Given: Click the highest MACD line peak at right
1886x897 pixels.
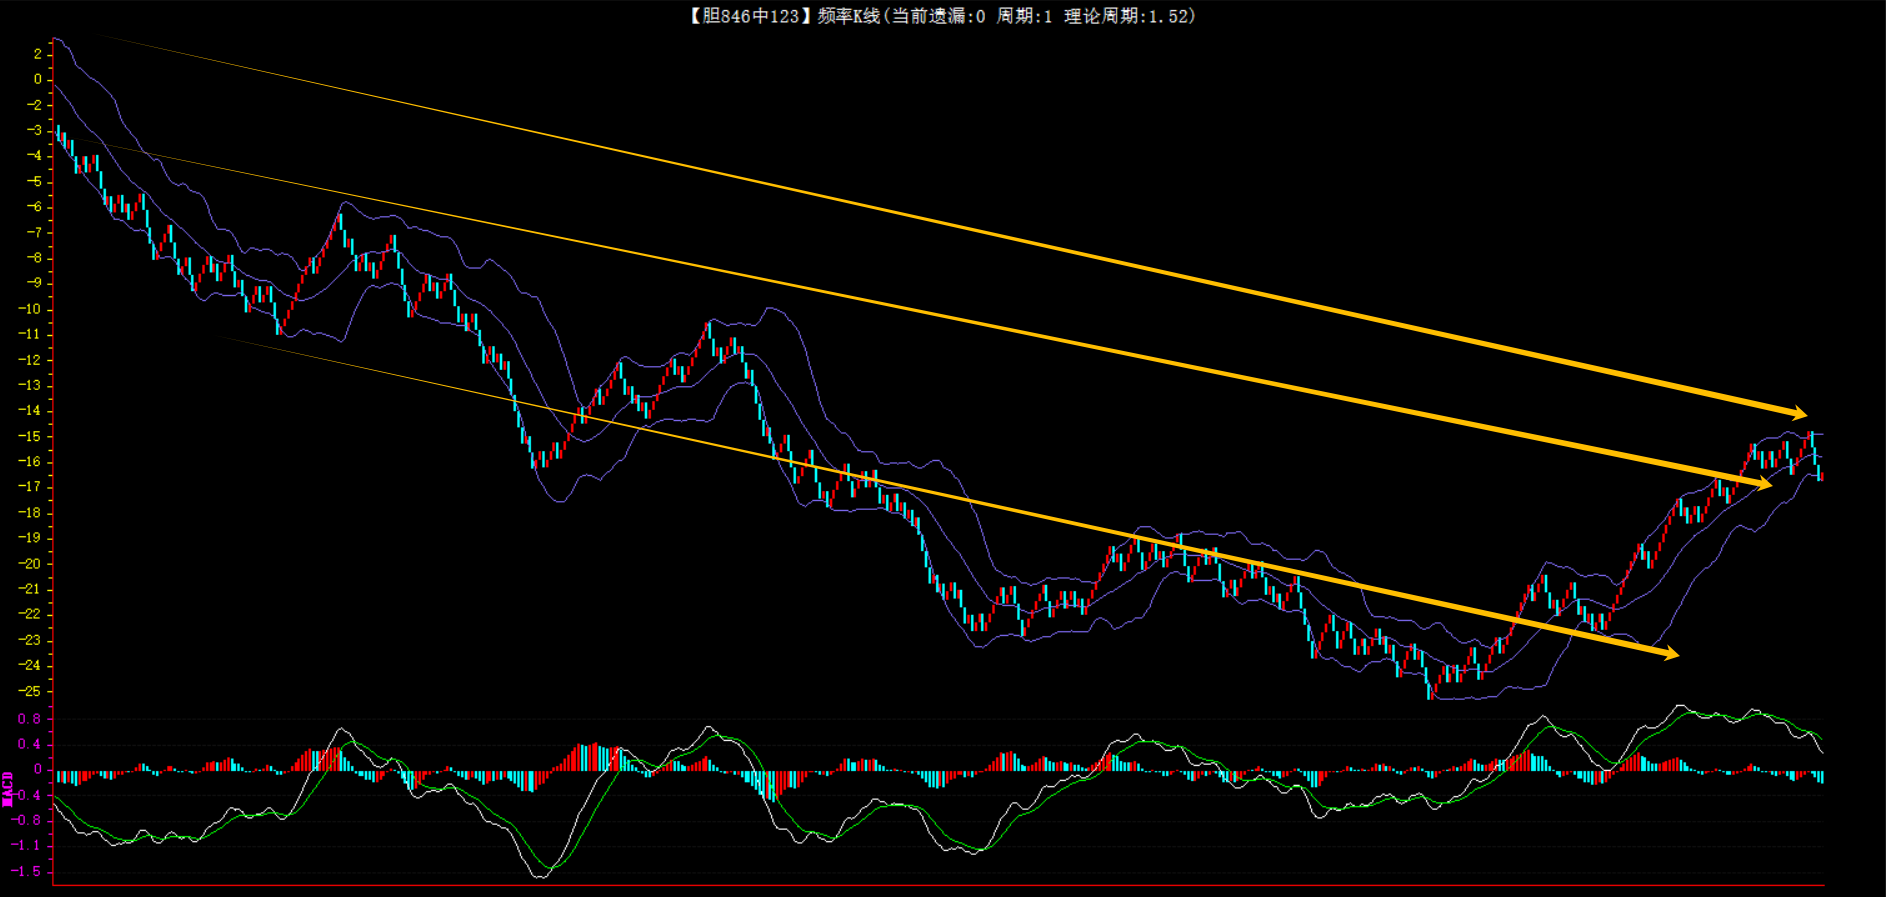Looking at the screenshot, I should [x=1680, y=706].
